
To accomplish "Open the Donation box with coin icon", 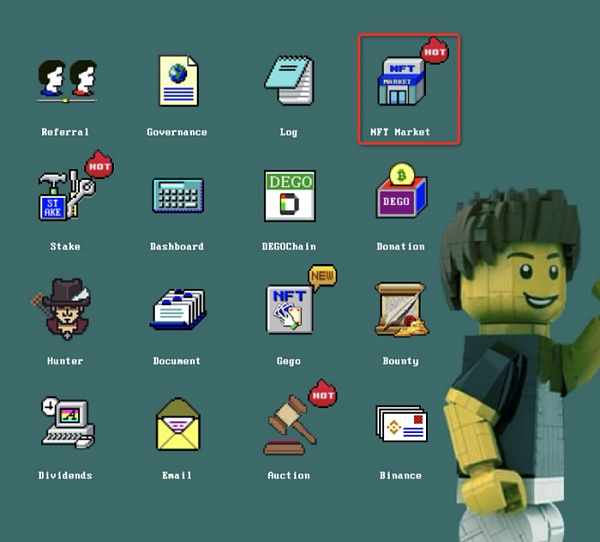I will click(x=401, y=193).
